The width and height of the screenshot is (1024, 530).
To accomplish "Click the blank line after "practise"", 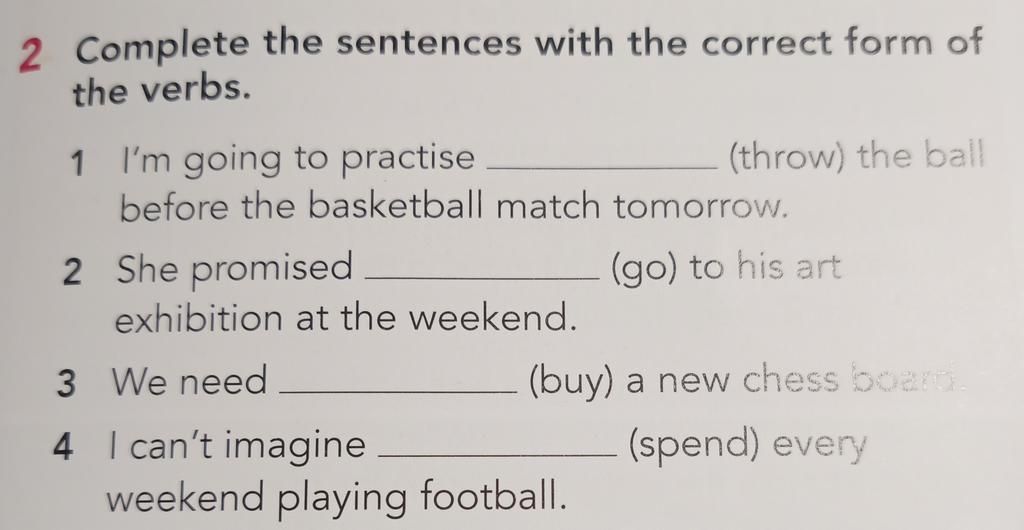I will point(602,171).
